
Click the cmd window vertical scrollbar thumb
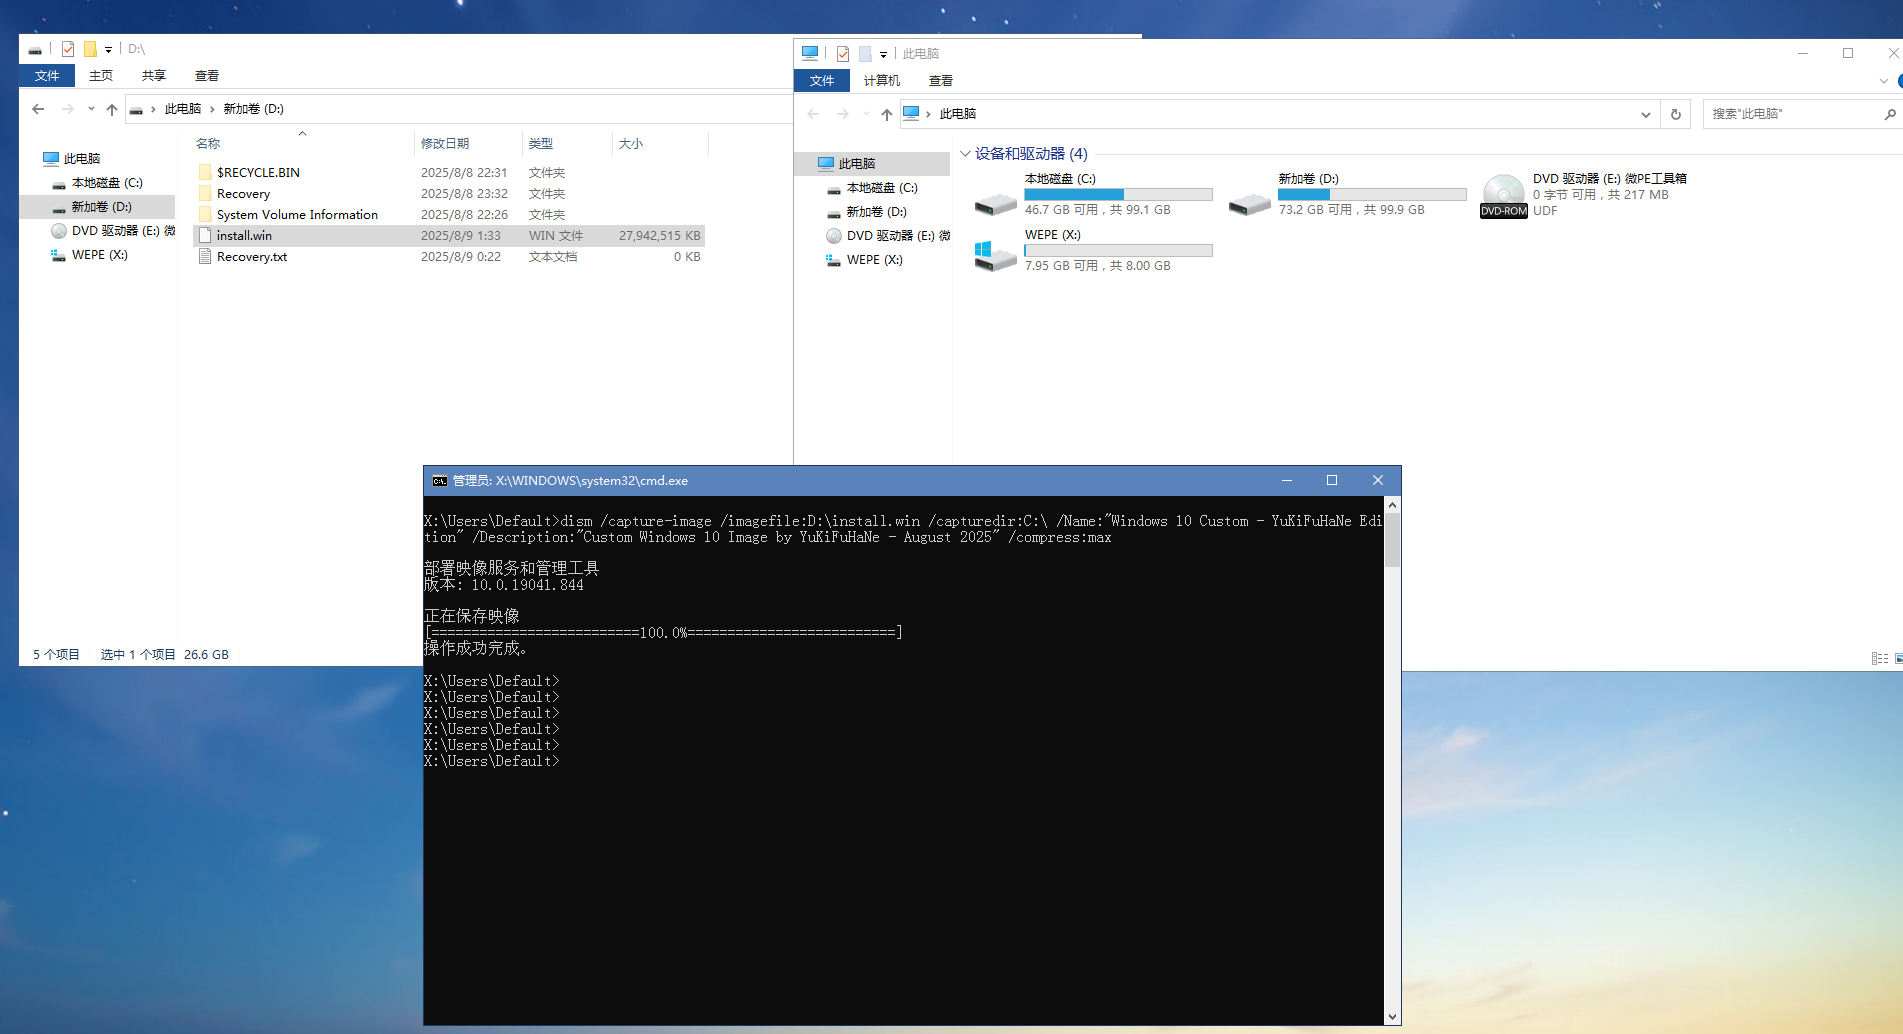1392,540
